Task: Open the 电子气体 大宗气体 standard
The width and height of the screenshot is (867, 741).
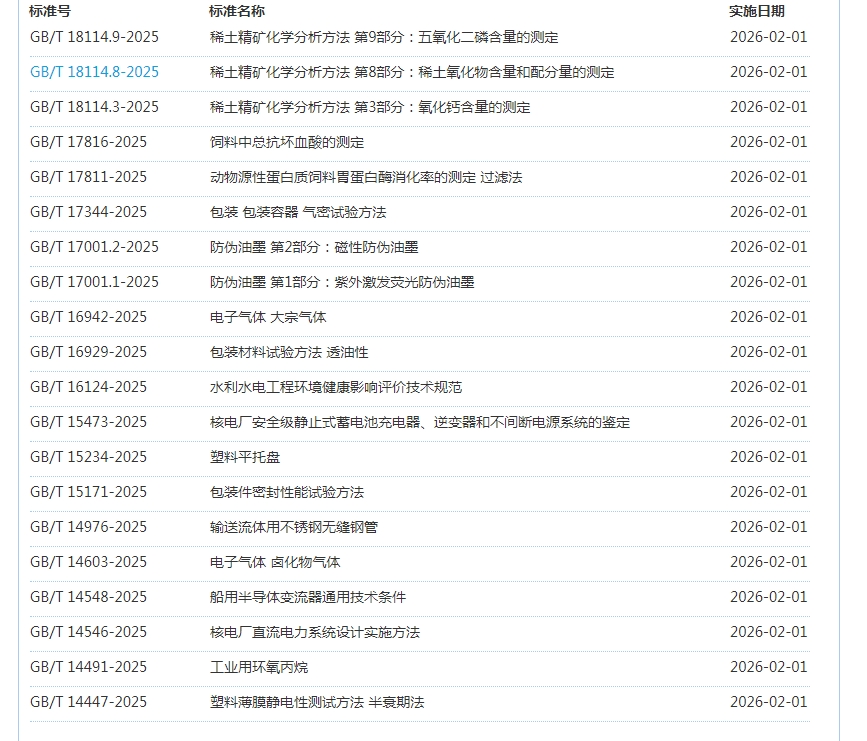Action: (x=268, y=317)
